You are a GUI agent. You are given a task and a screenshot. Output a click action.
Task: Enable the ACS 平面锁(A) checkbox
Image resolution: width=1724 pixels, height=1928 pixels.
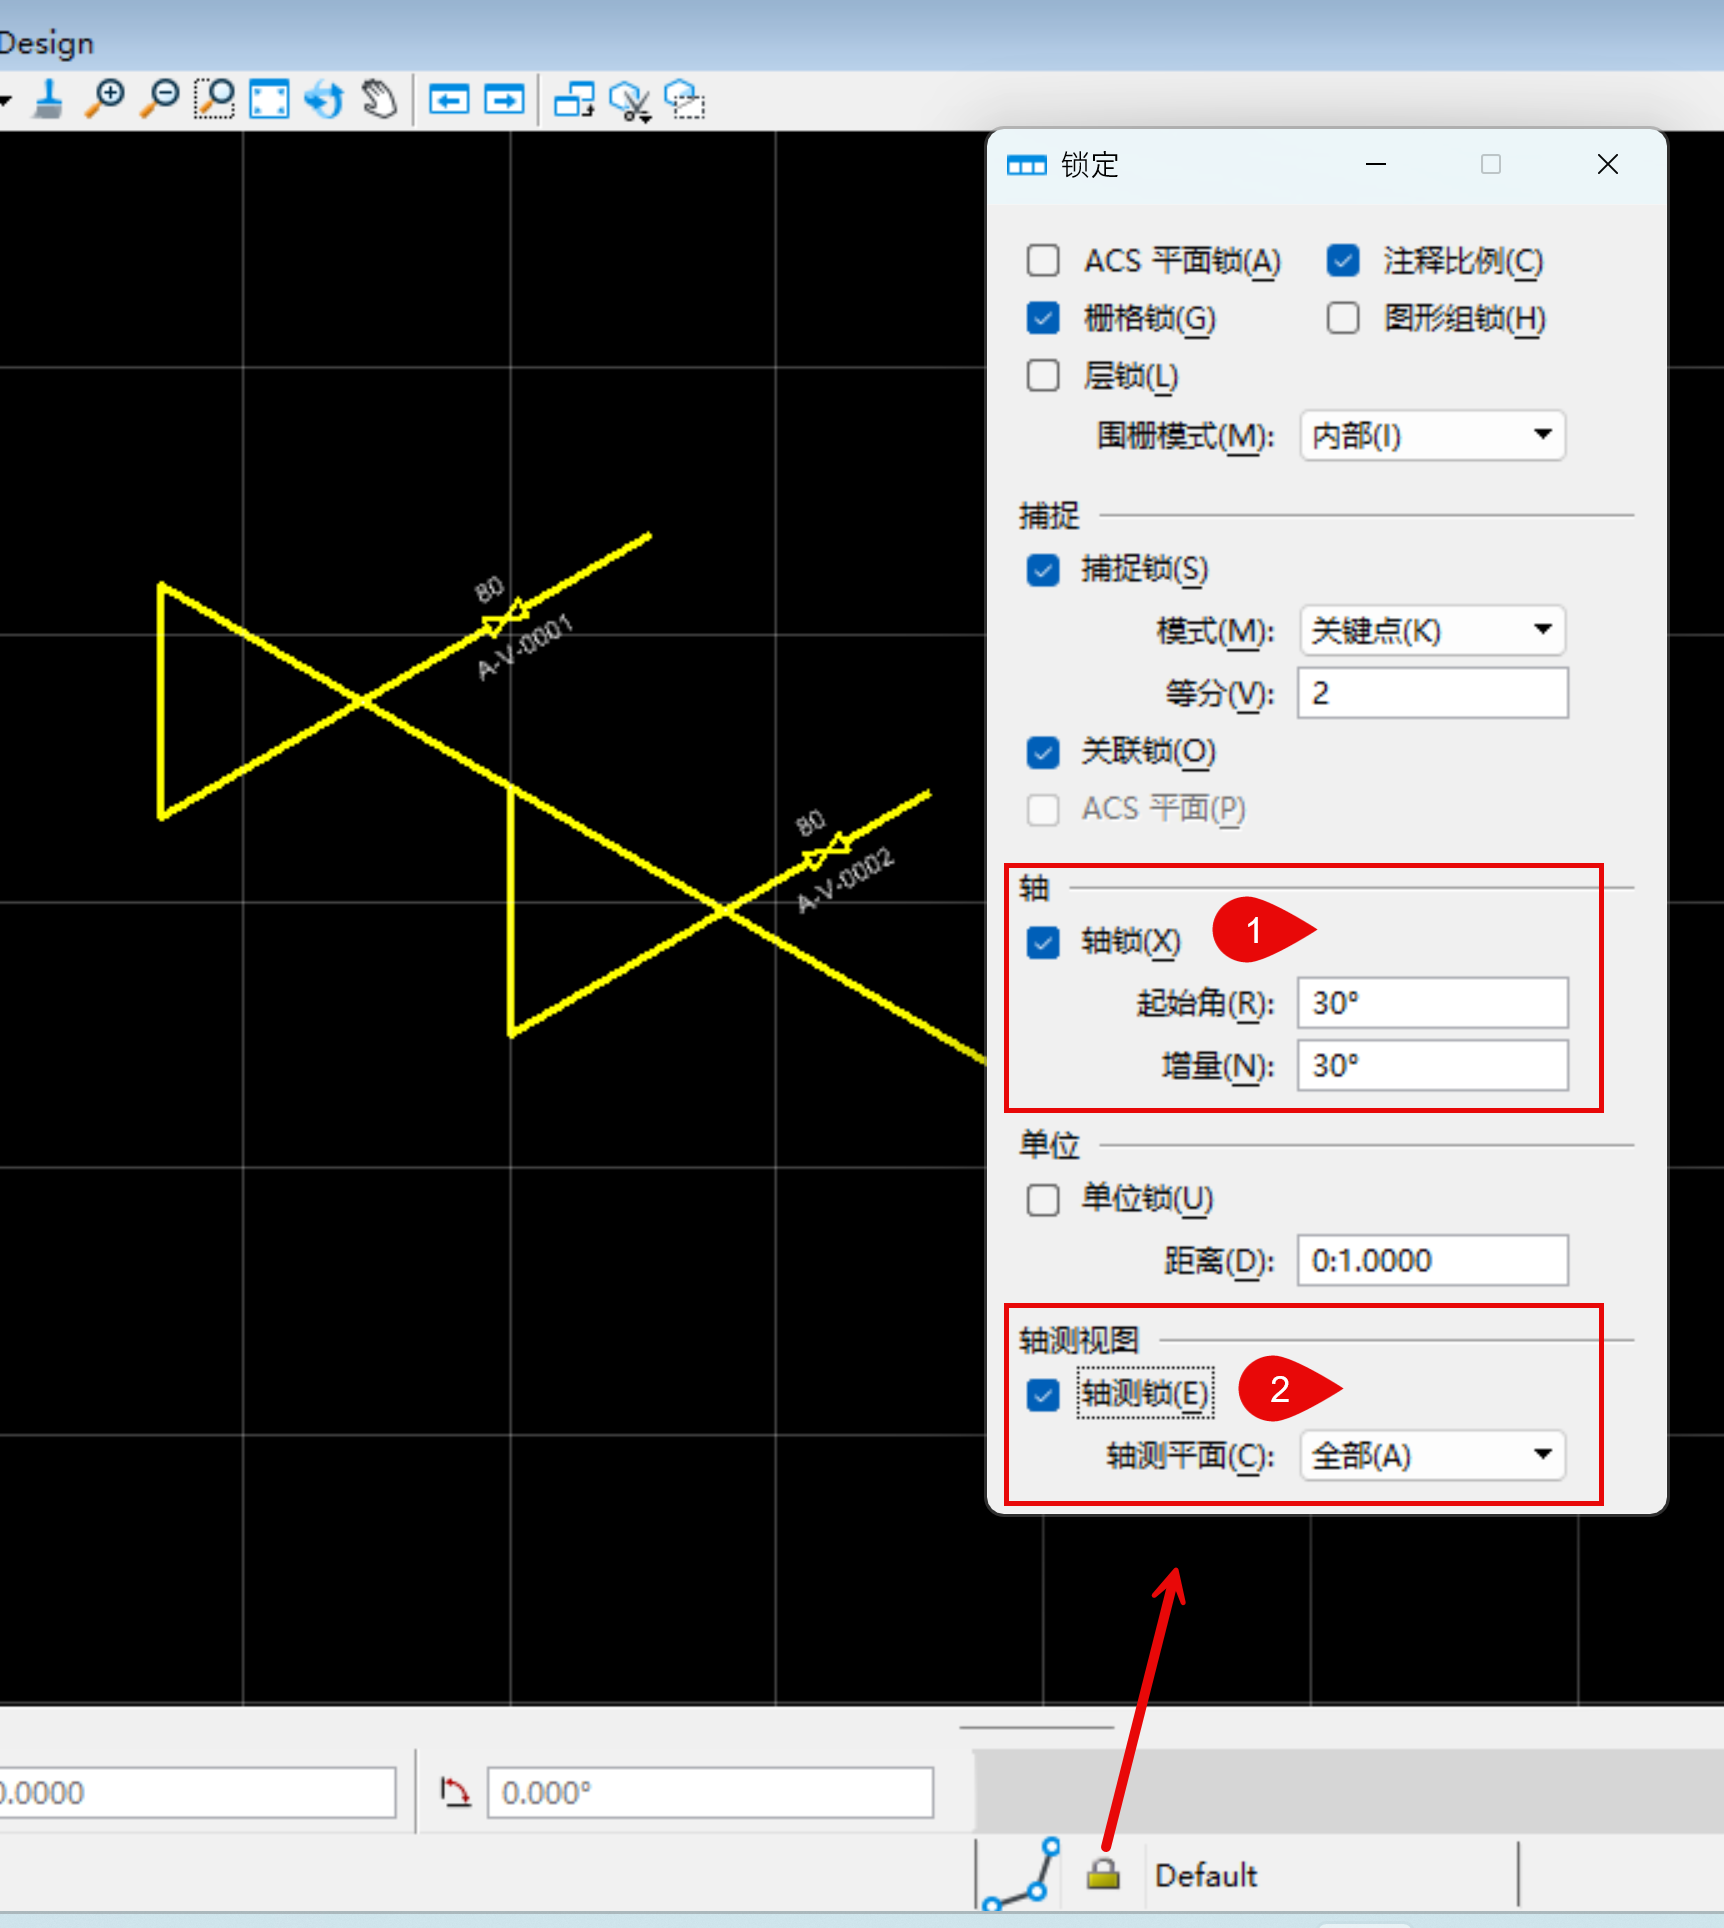point(1043,261)
